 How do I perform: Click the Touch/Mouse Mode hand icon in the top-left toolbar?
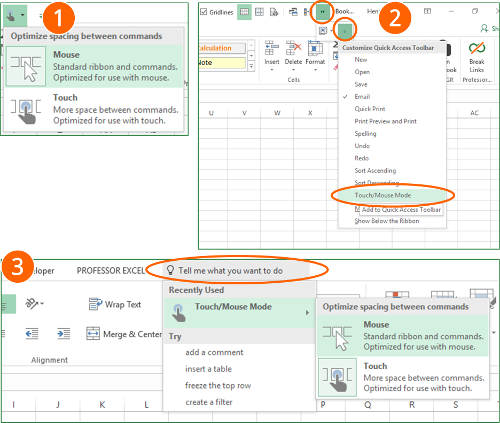point(11,15)
